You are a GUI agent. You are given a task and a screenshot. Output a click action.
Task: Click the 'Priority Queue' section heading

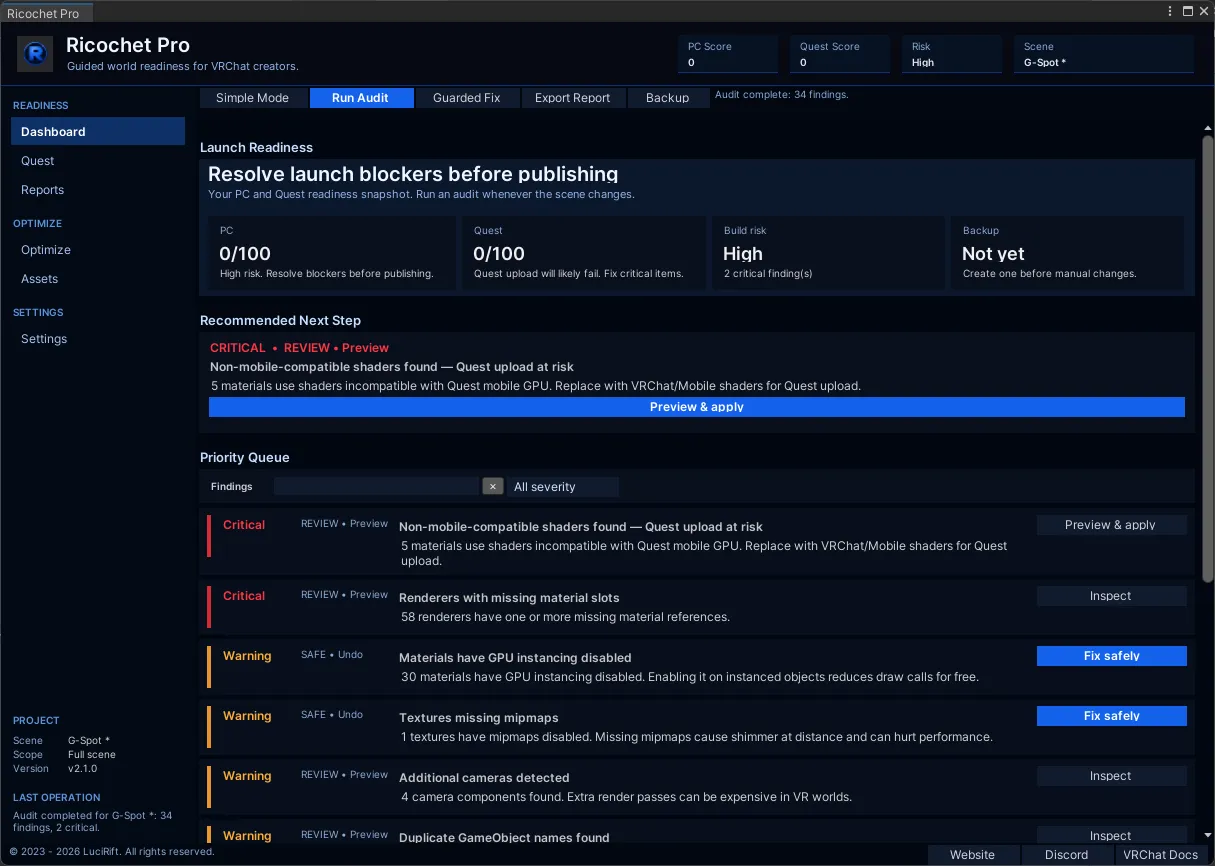pyautogui.click(x=245, y=457)
